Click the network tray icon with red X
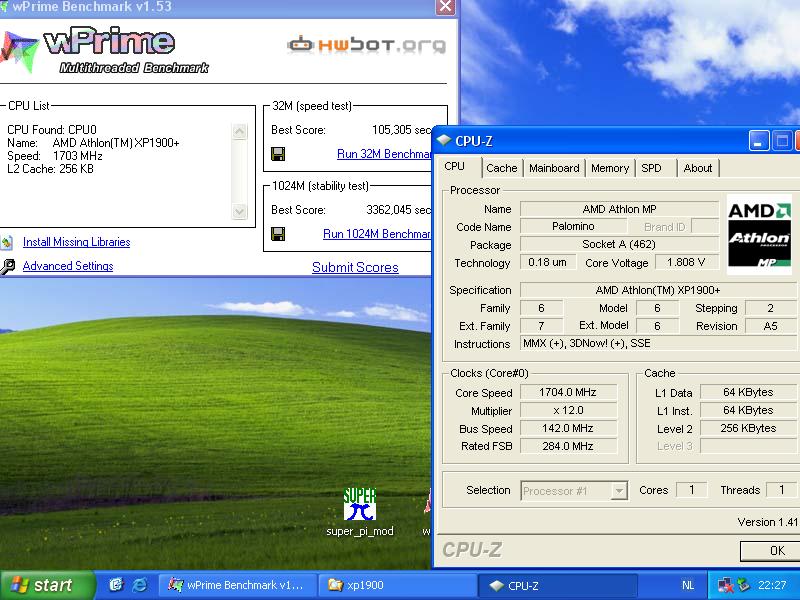This screenshot has width=800, height=600. tap(725, 585)
